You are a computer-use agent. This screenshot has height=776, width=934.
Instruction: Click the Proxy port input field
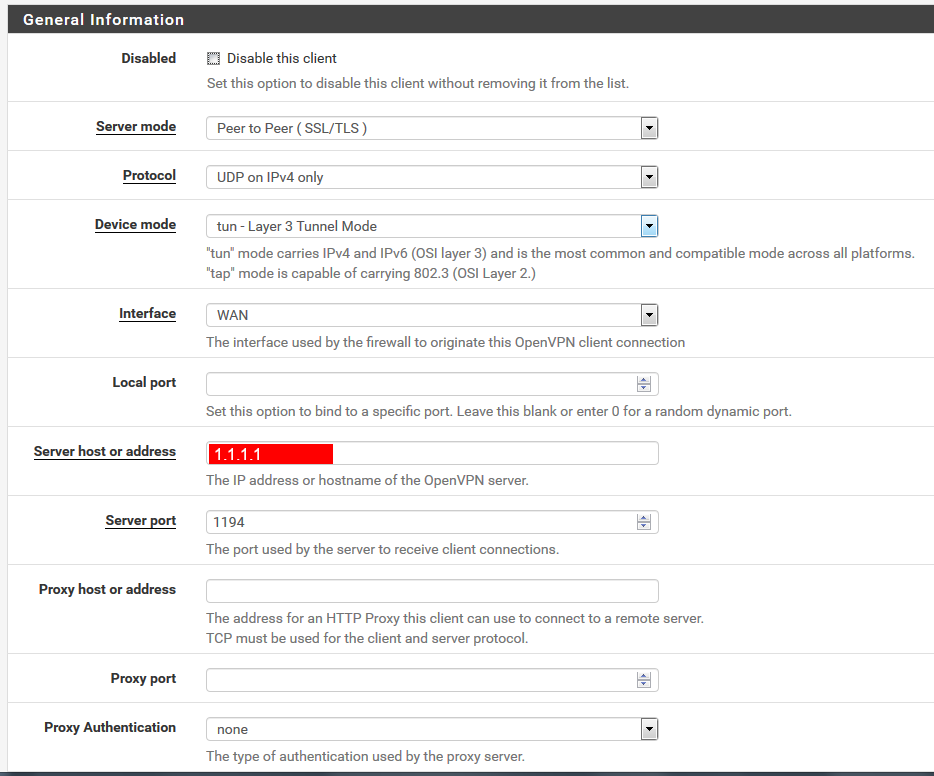pos(420,680)
